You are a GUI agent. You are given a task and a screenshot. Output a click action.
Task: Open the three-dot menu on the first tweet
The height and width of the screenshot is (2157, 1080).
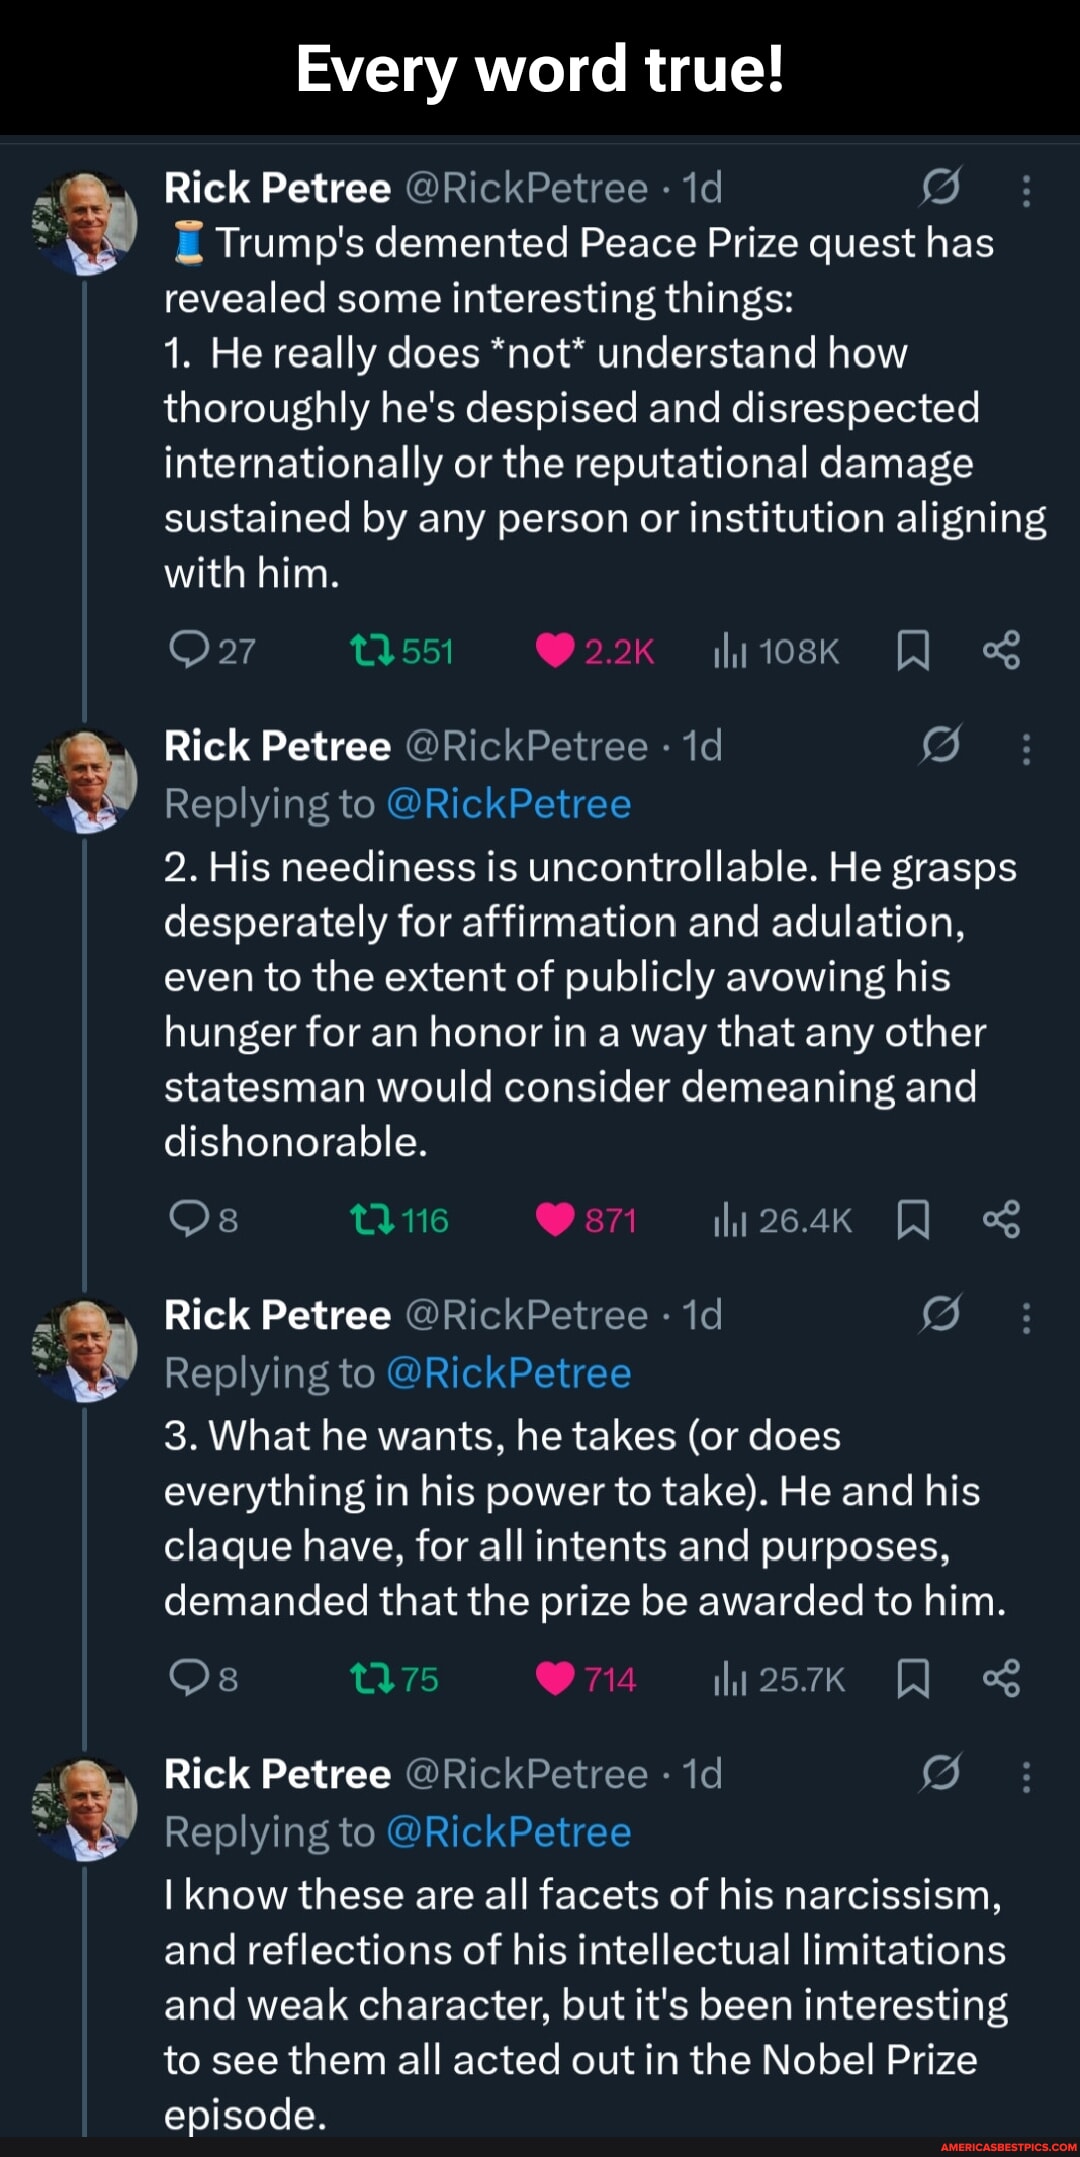click(1024, 190)
